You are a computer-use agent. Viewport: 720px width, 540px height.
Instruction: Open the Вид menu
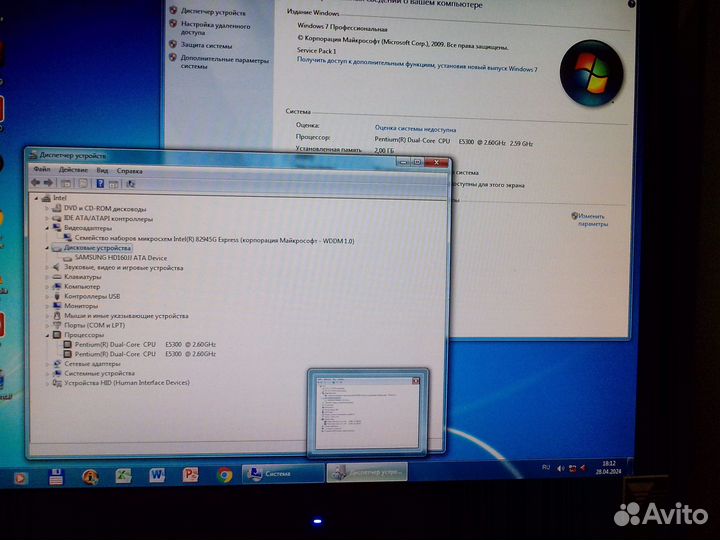click(102, 170)
